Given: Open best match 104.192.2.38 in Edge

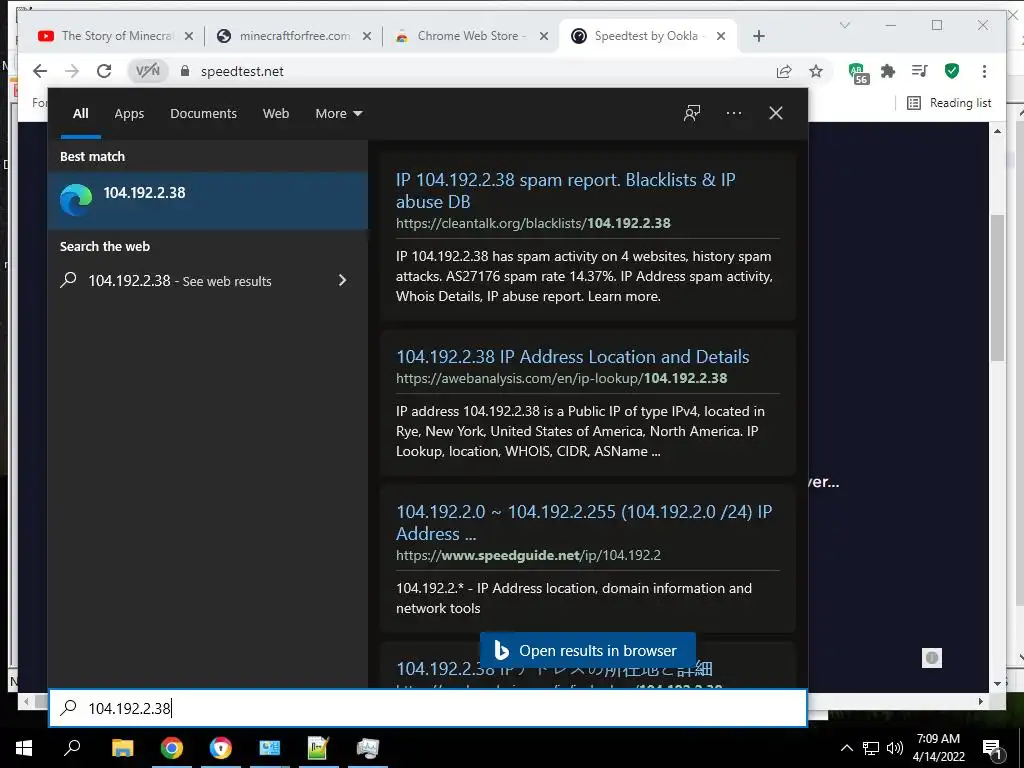Looking at the screenshot, I should 208,200.
